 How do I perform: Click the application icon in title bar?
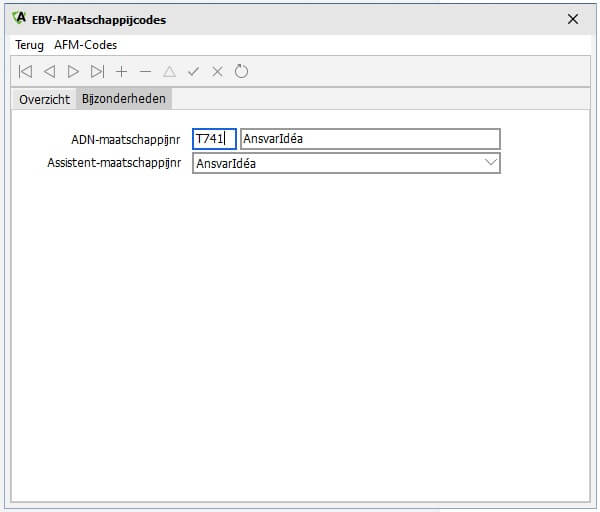coord(18,18)
